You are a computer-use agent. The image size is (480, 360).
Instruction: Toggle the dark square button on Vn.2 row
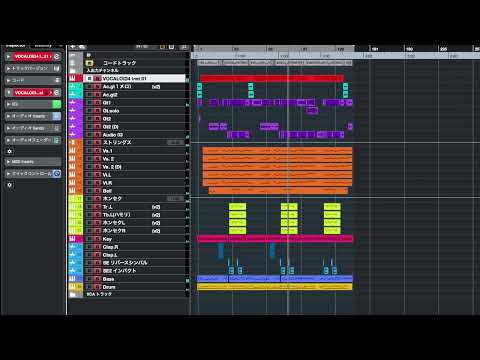89,159
